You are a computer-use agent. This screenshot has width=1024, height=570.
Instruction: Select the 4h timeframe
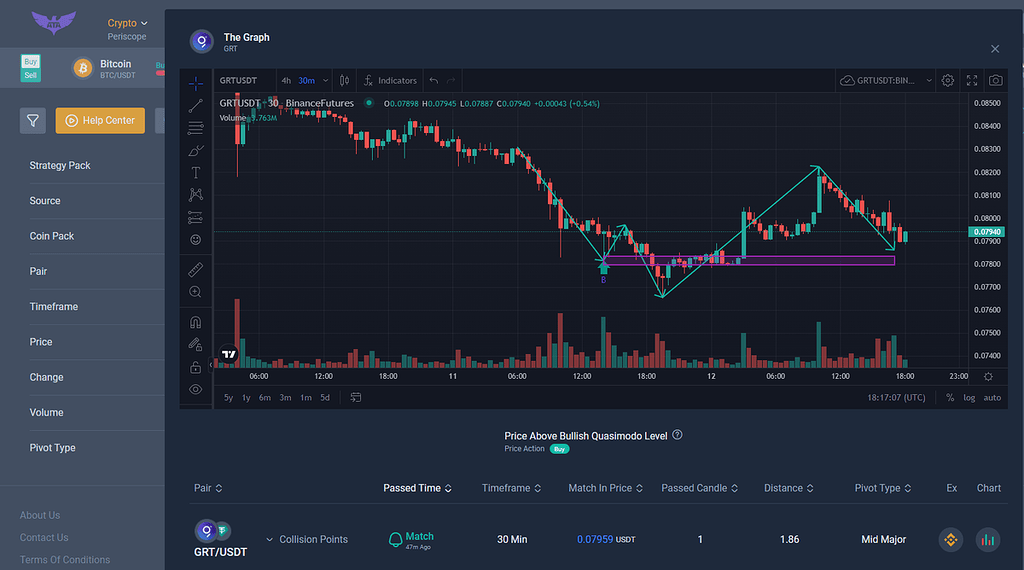pyautogui.click(x=286, y=80)
